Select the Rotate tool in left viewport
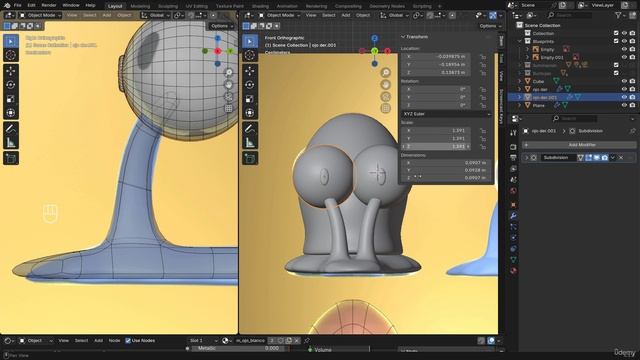 tap(11, 85)
